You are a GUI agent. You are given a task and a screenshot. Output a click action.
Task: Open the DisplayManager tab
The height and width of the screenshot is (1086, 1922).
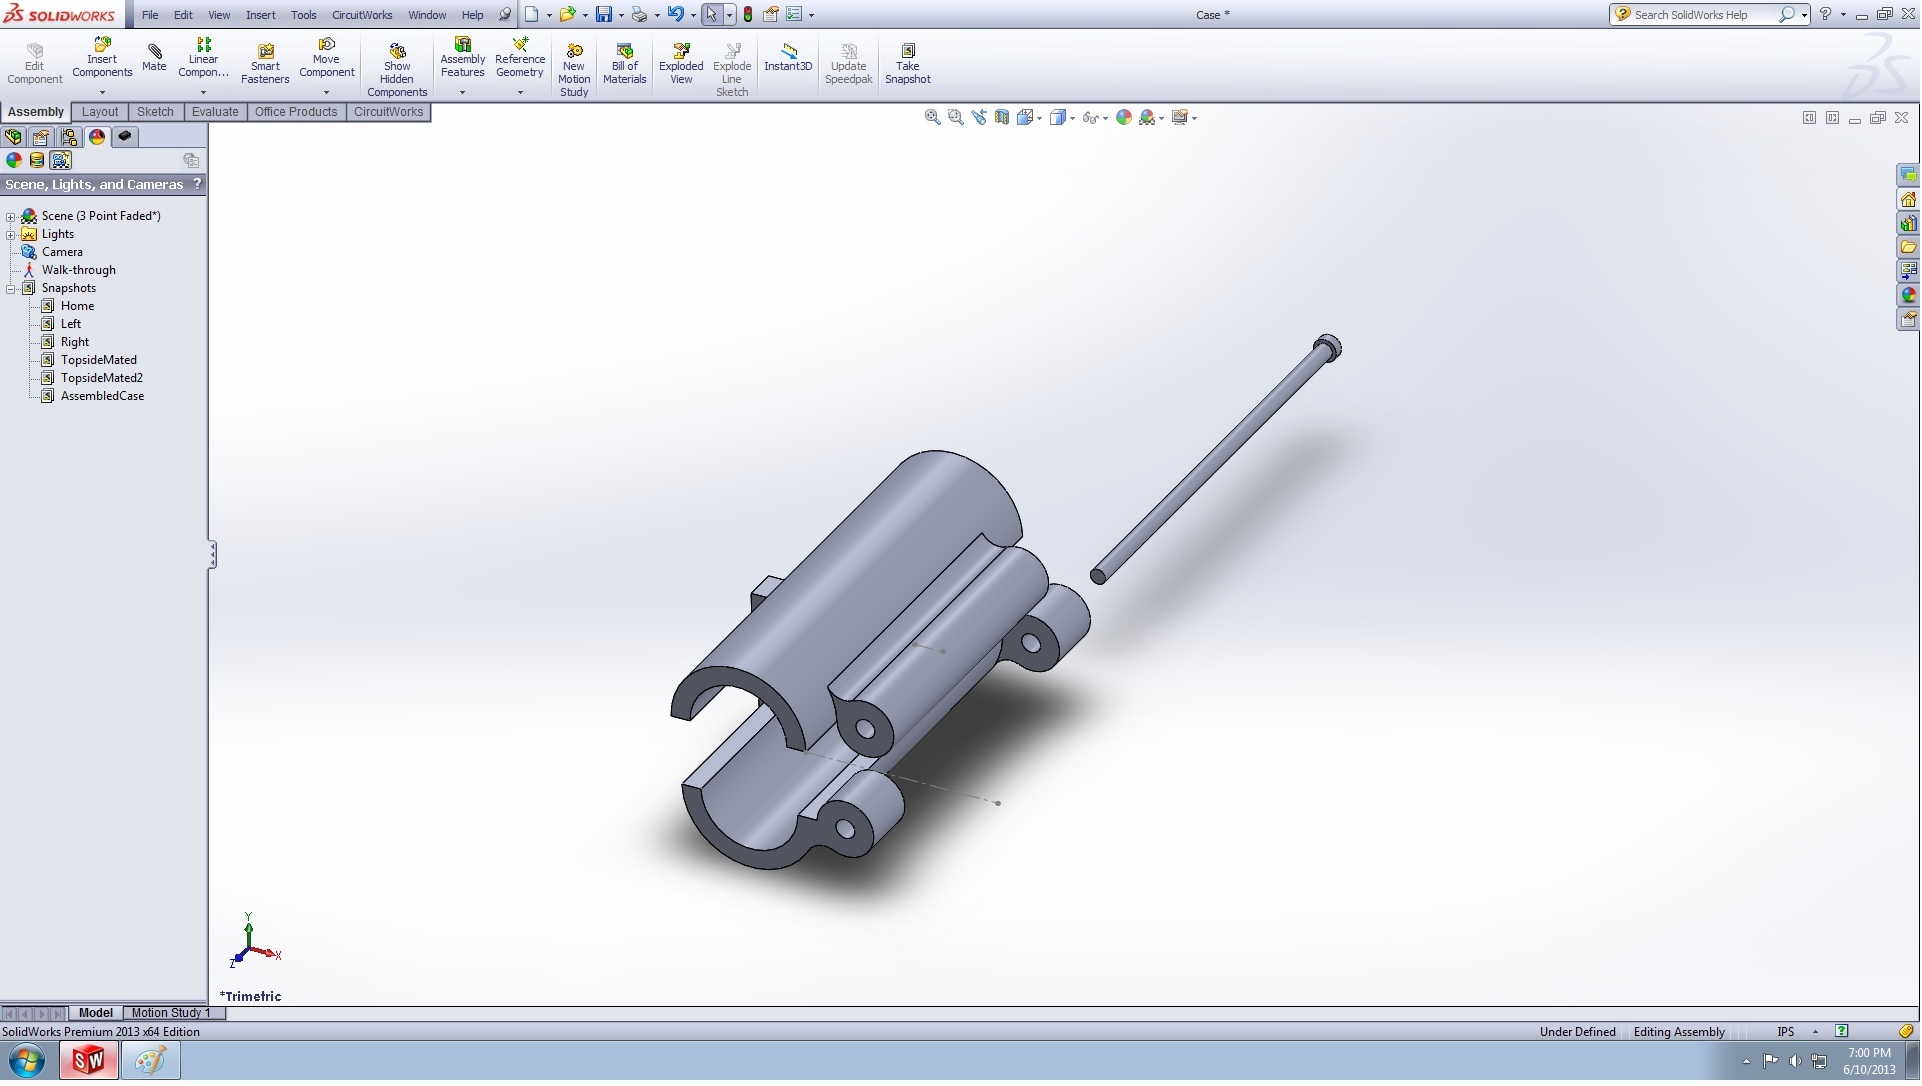point(97,137)
